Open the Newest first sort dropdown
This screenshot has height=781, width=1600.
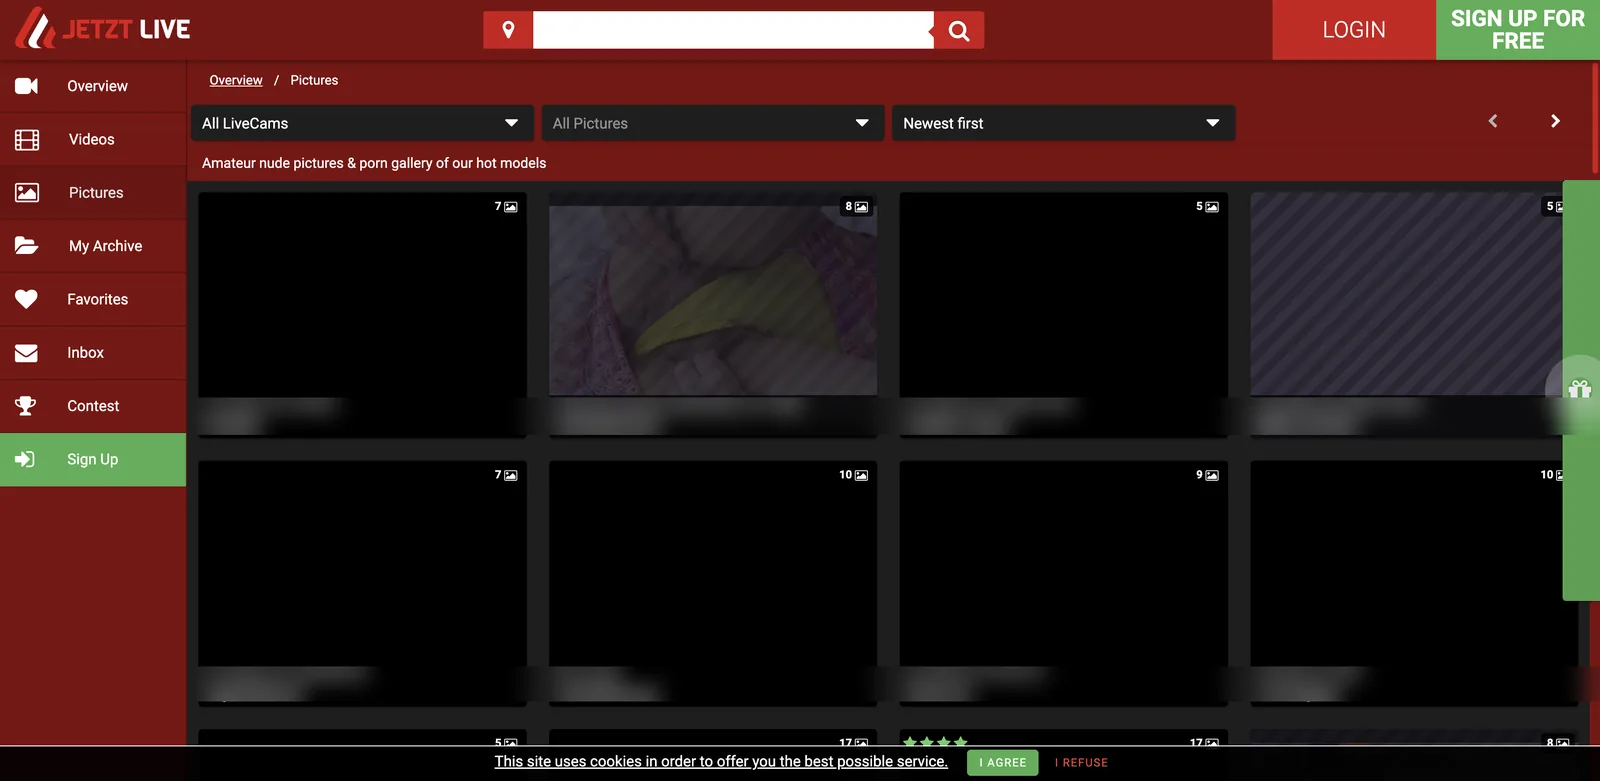(x=1063, y=123)
